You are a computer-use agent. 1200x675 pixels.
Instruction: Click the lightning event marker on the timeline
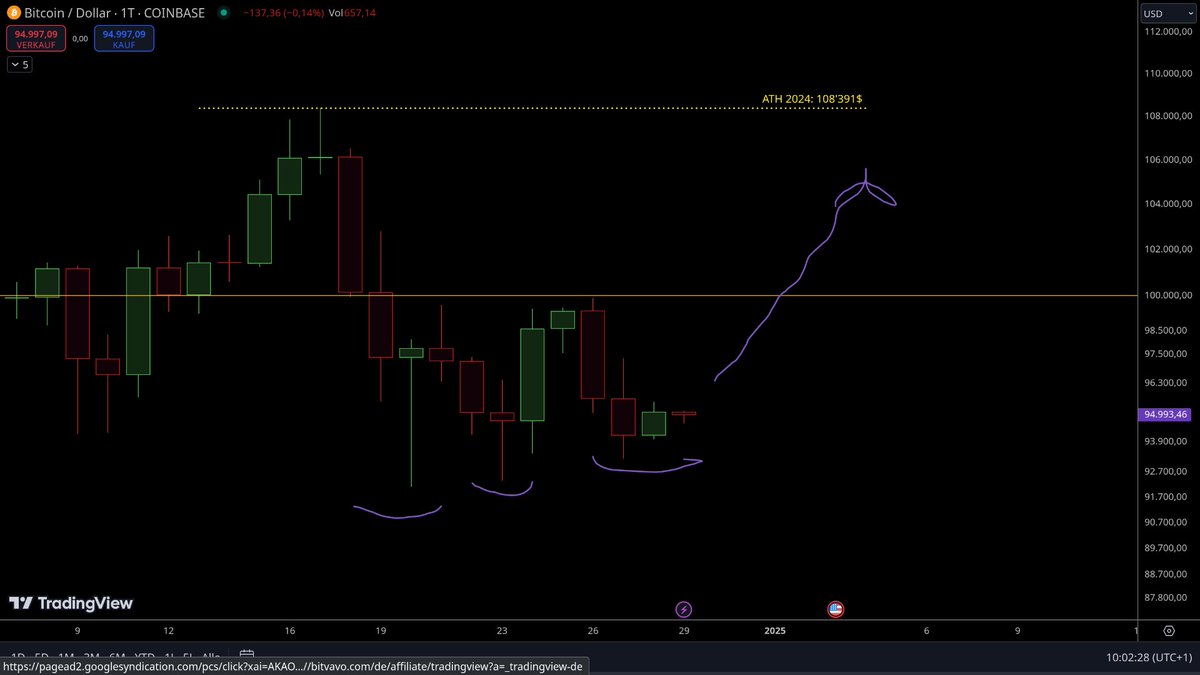(684, 609)
